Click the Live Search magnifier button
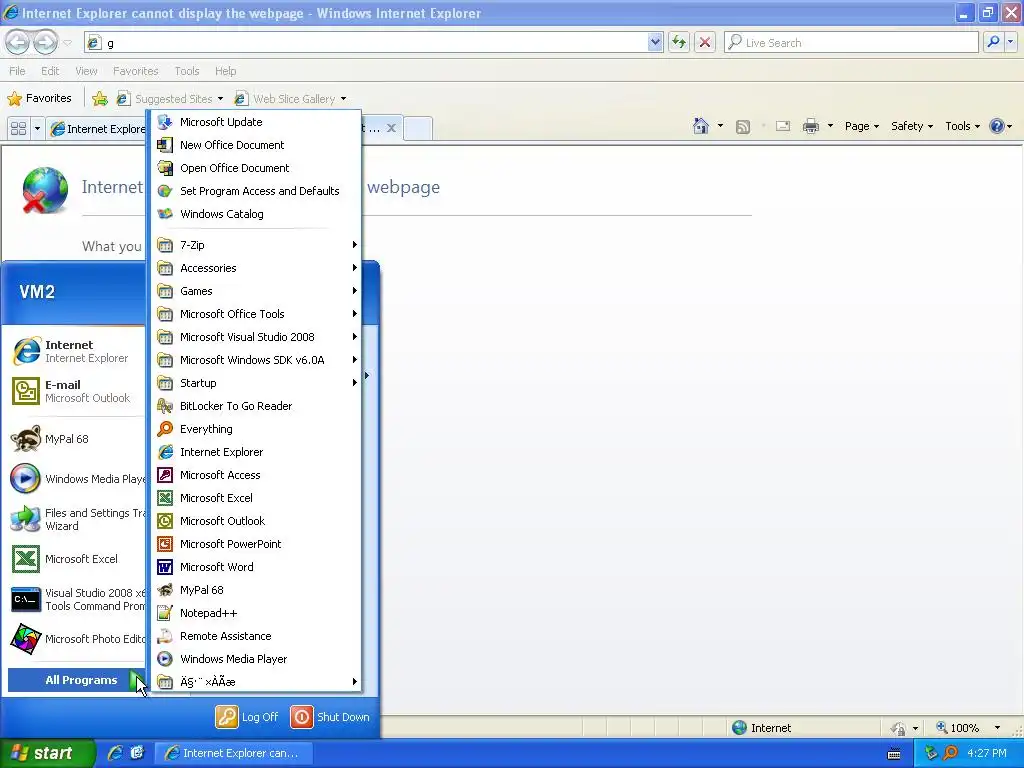1024x768 pixels. point(994,42)
